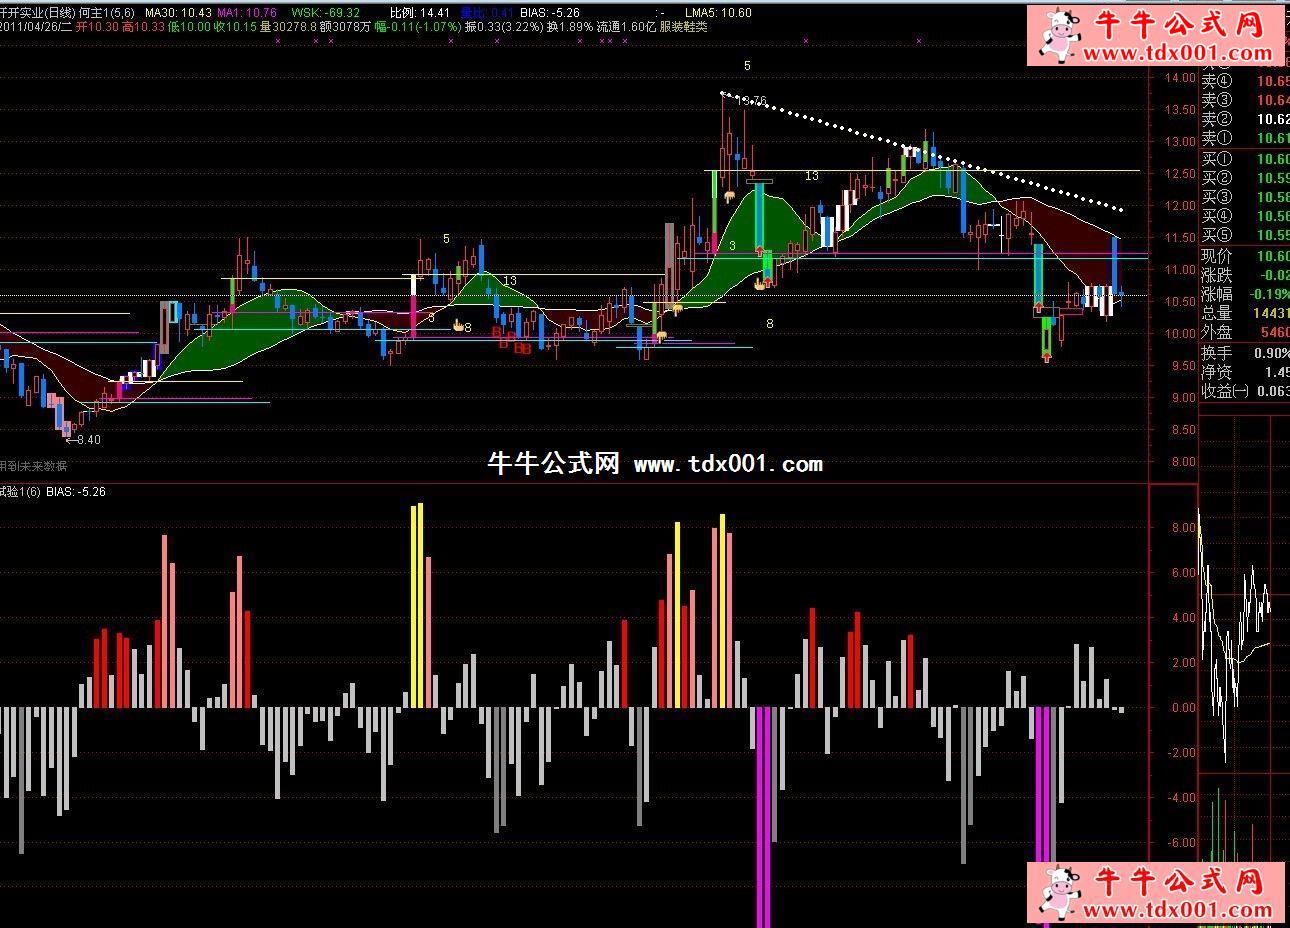This screenshot has width=1290, height=928.
Task: Click the pointing hand icon beside number 8
Action: pos(458,325)
